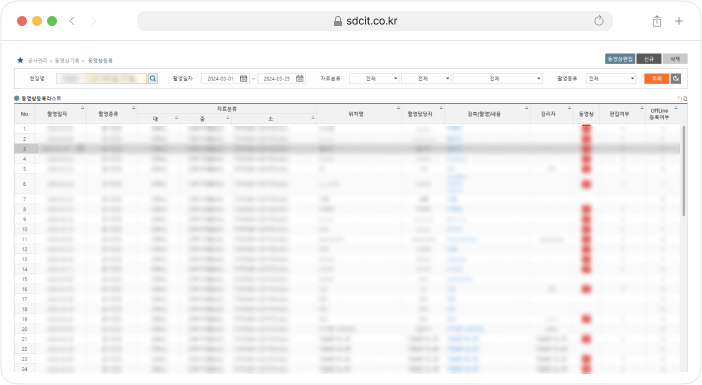Open the red video icon in row 4

click(x=586, y=159)
